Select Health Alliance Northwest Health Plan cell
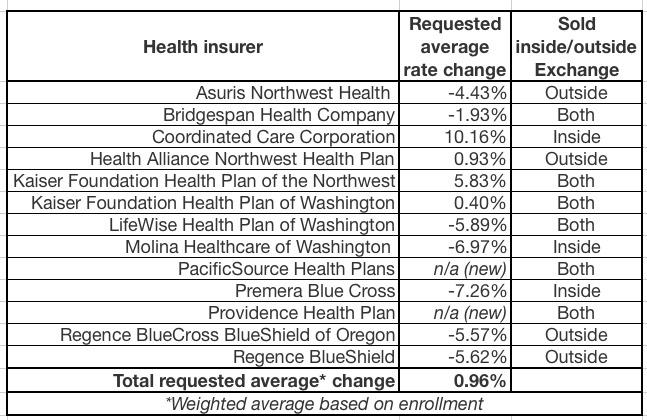Viewport: 647px width, 420px height. tap(242, 159)
